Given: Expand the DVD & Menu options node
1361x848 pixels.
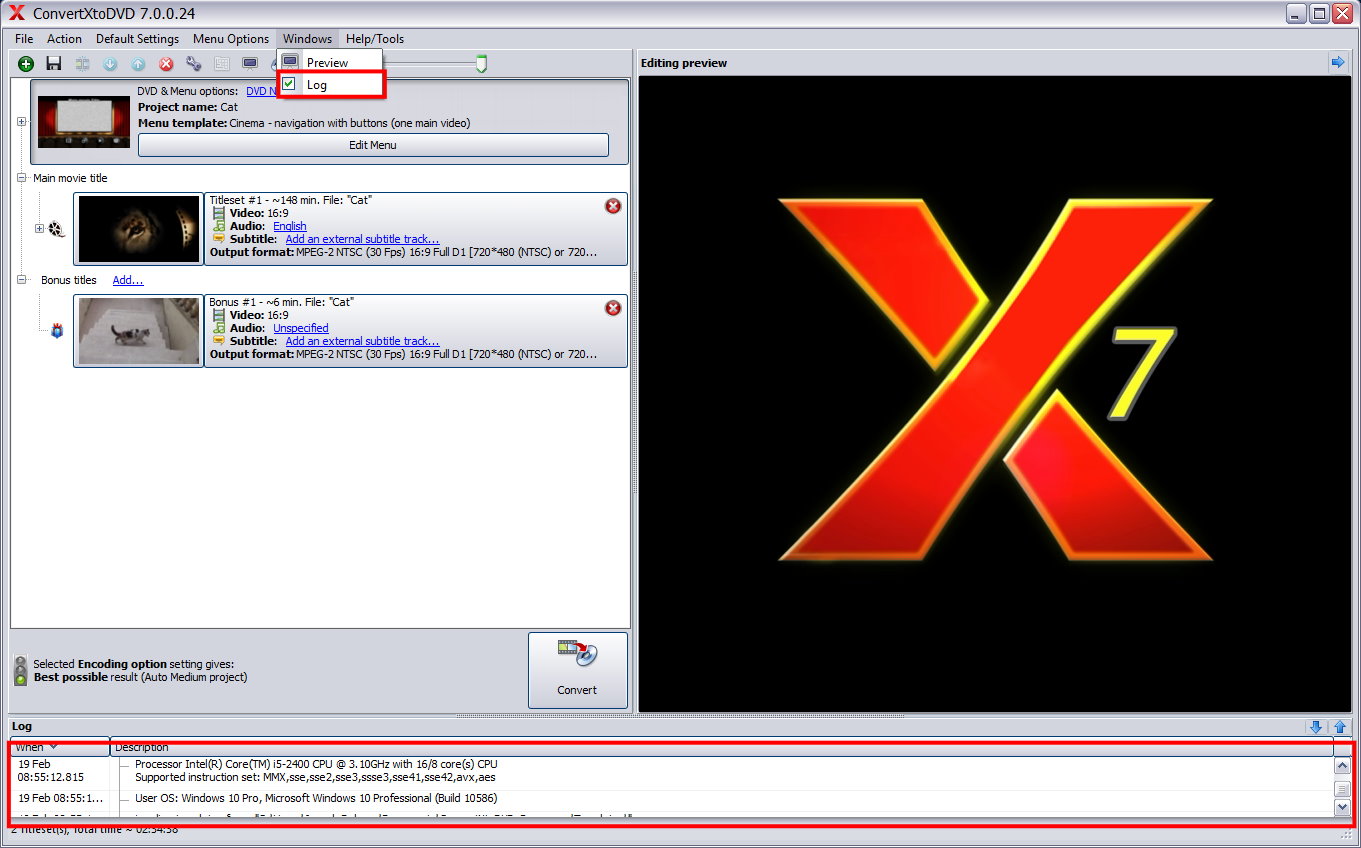Looking at the screenshot, I should 21,121.
